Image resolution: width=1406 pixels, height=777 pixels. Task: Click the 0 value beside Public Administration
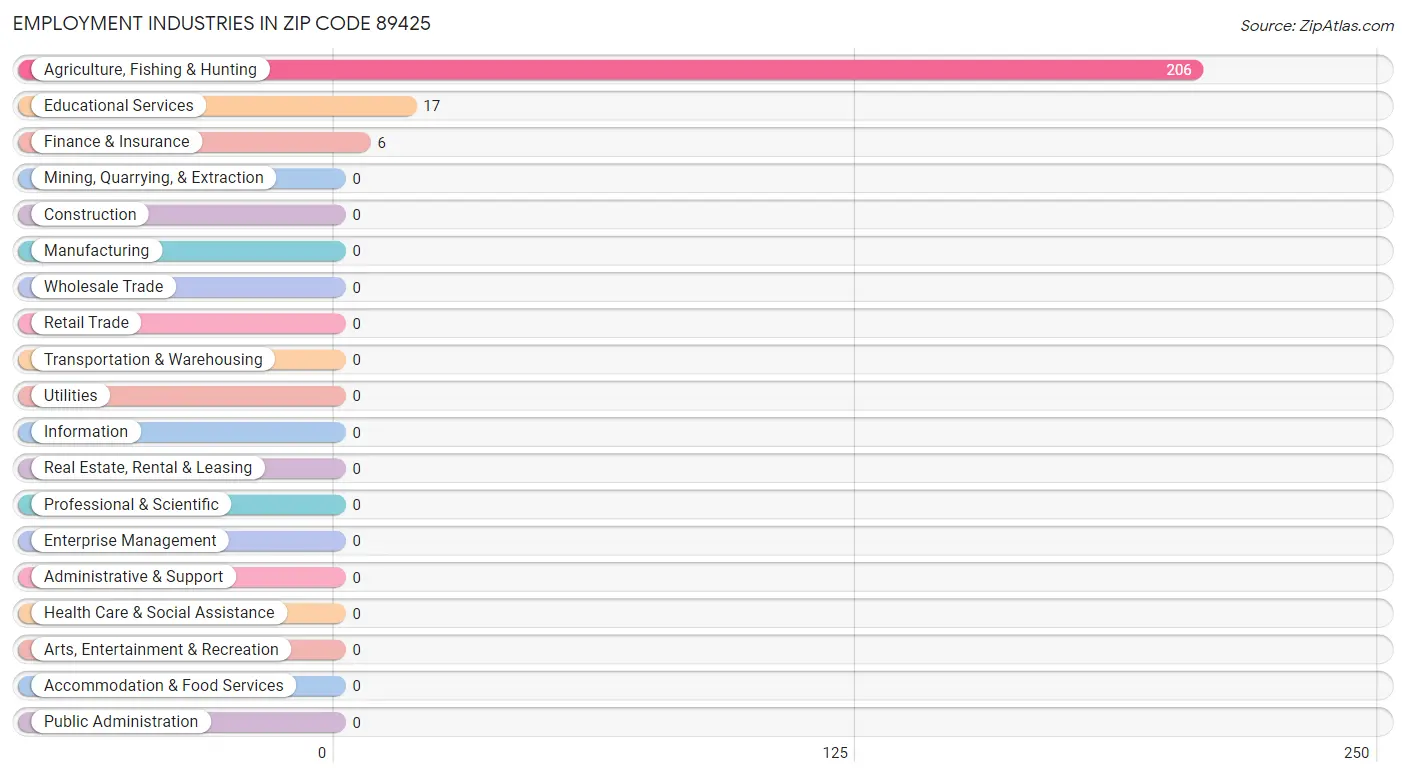[x=356, y=722]
